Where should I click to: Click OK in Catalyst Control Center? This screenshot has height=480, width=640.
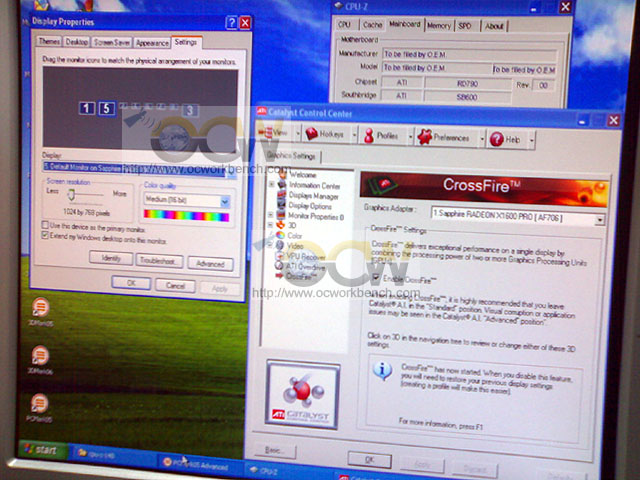(x=369, y=460)
